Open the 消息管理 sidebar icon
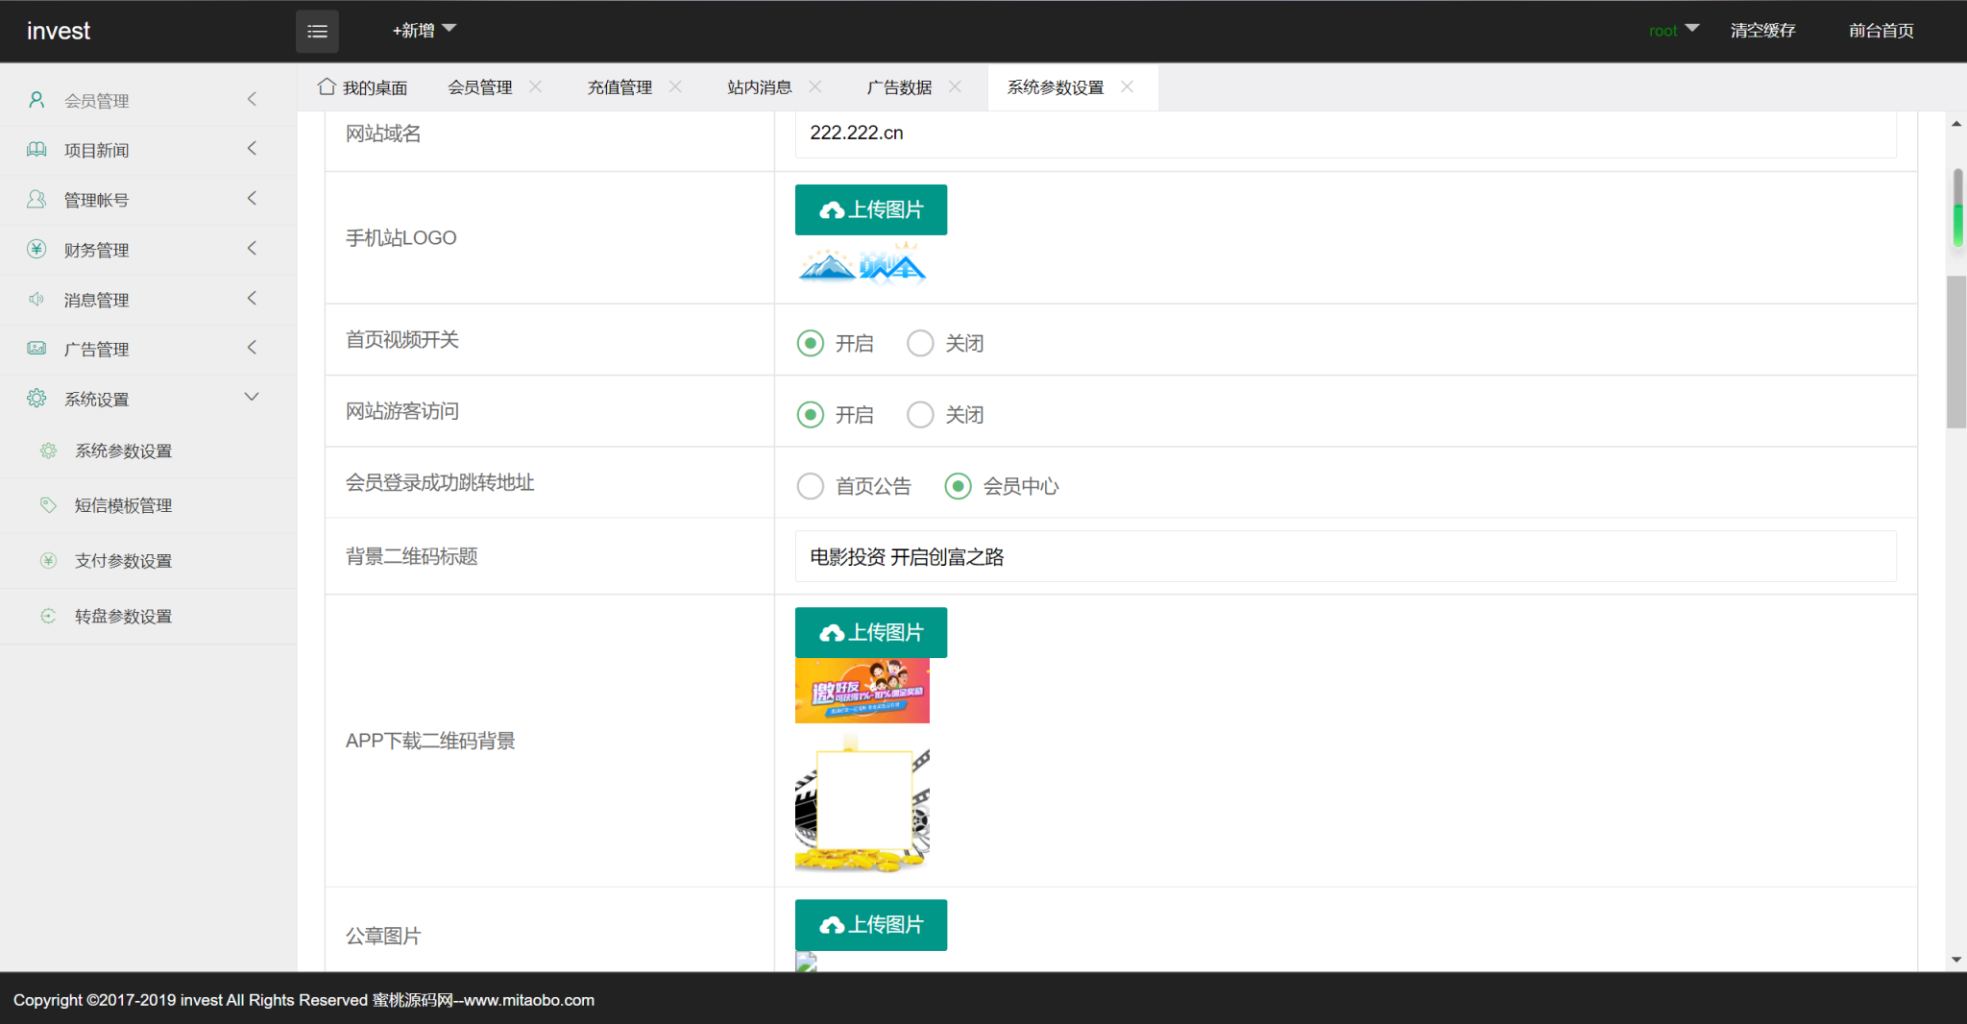Screen dimensions: 1967x1024 (x=37, y=299)
